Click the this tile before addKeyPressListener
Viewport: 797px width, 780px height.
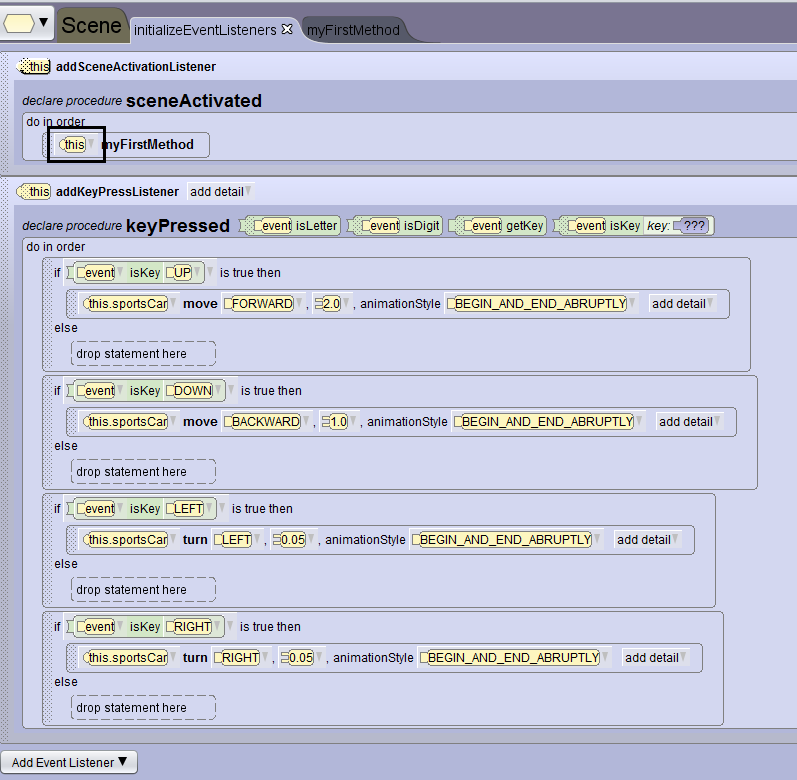click(34, 192)
